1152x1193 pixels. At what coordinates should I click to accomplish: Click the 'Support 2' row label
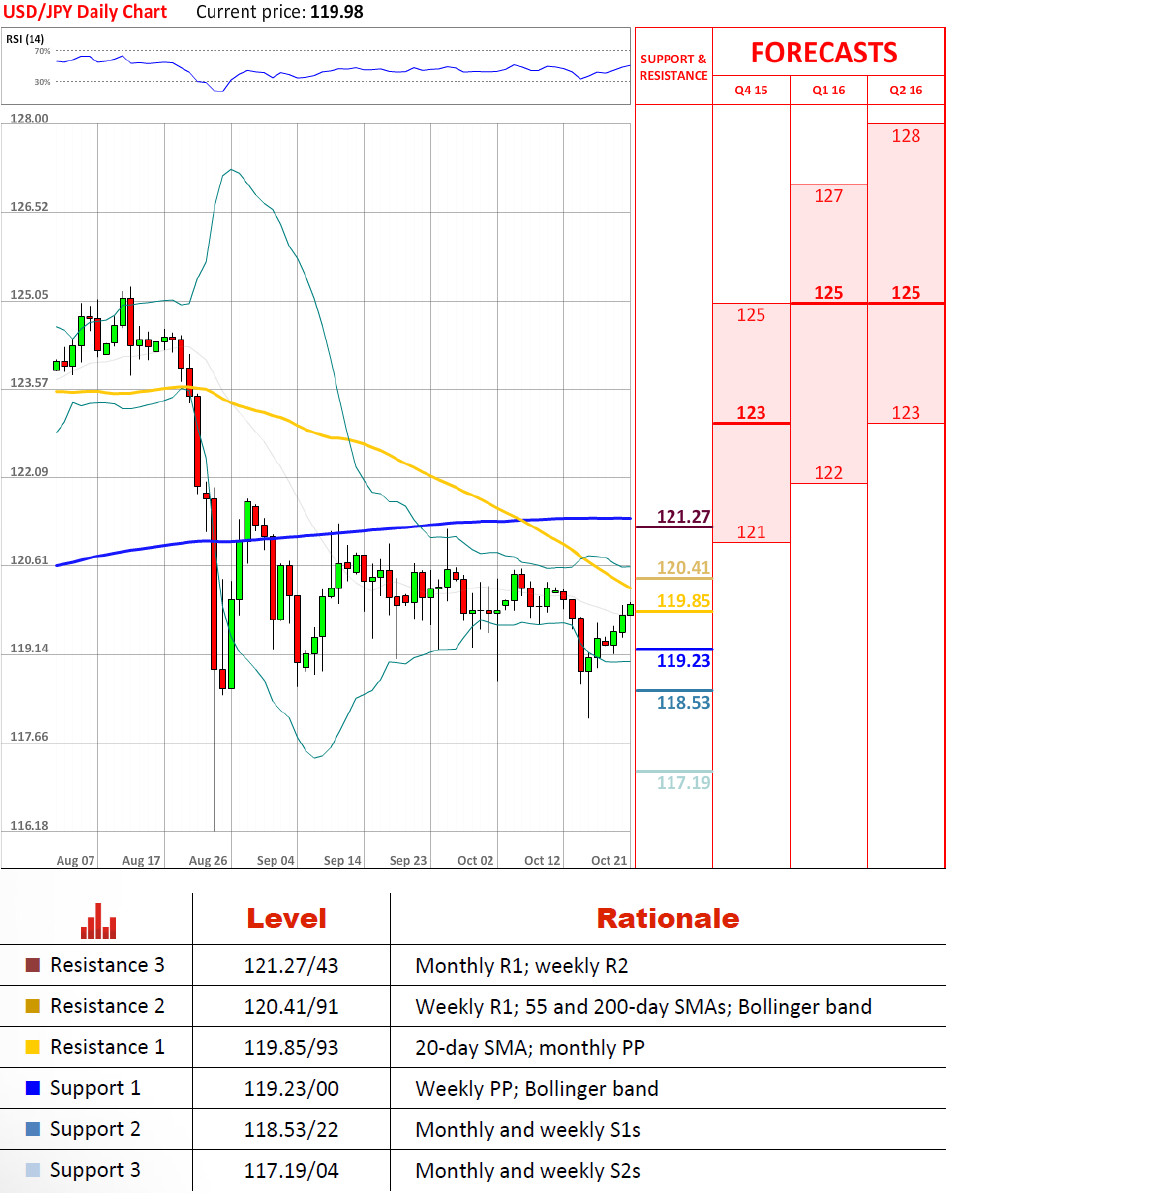[x=95, y=1130]
